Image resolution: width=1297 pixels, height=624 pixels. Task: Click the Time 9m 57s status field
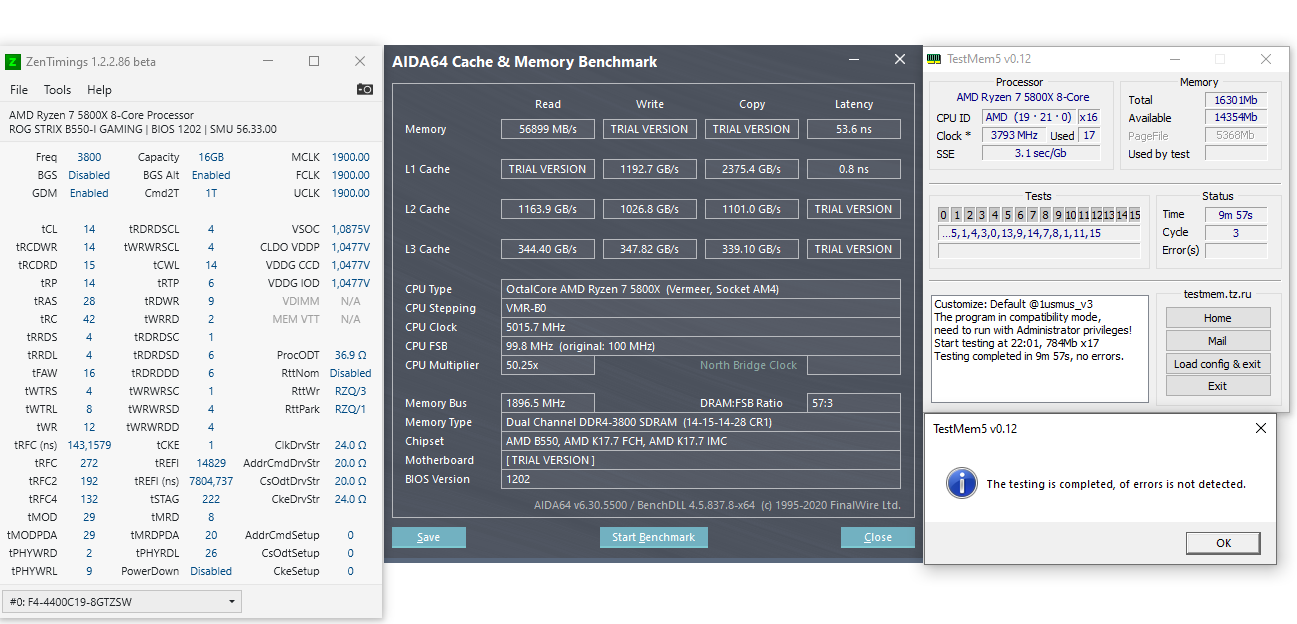click(1236, 214)
